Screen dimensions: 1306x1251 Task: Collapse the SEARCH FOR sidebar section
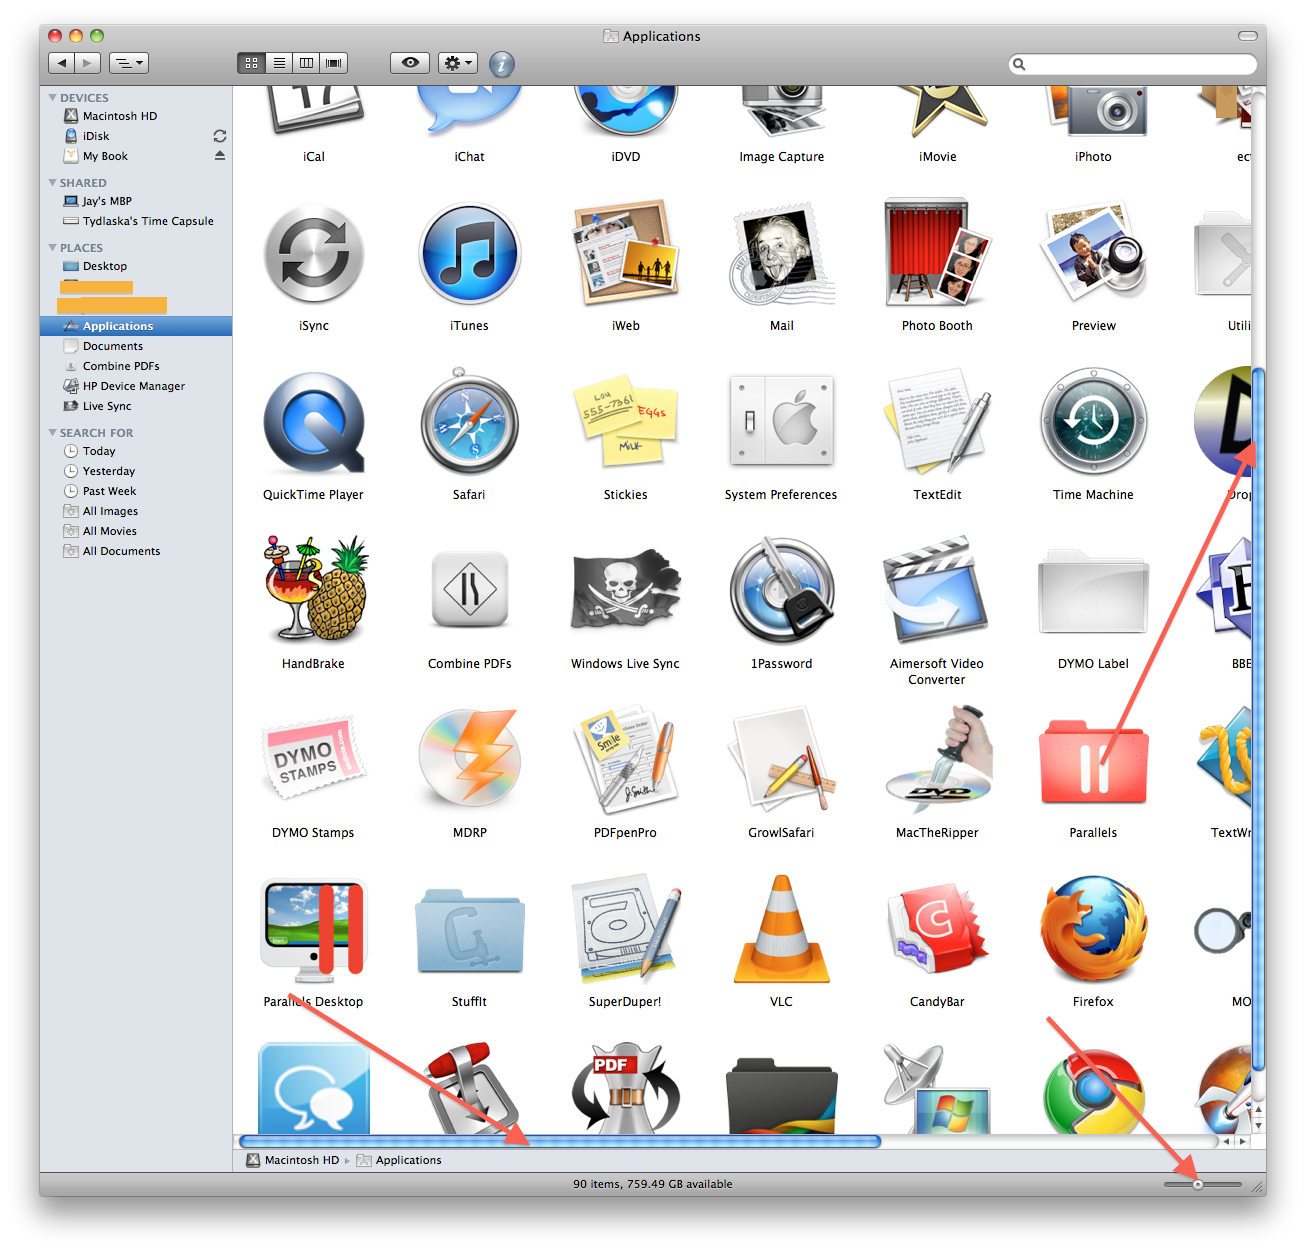click(52, 432)
